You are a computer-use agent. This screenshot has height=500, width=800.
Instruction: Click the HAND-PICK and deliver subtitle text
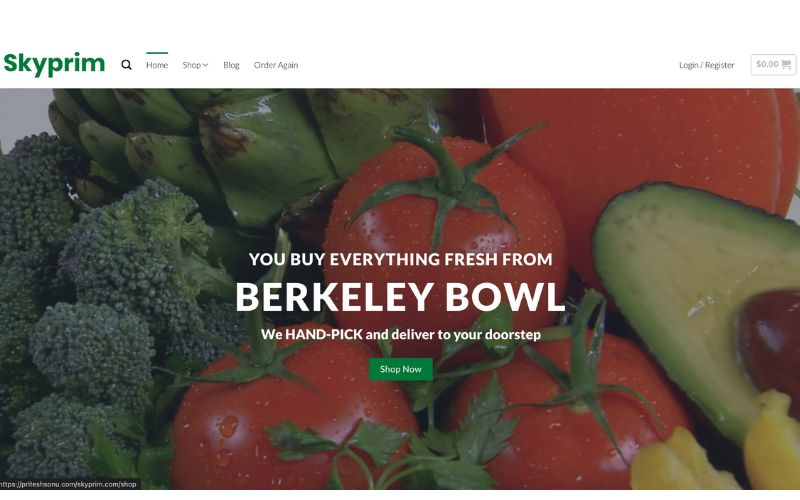(401, 334)
